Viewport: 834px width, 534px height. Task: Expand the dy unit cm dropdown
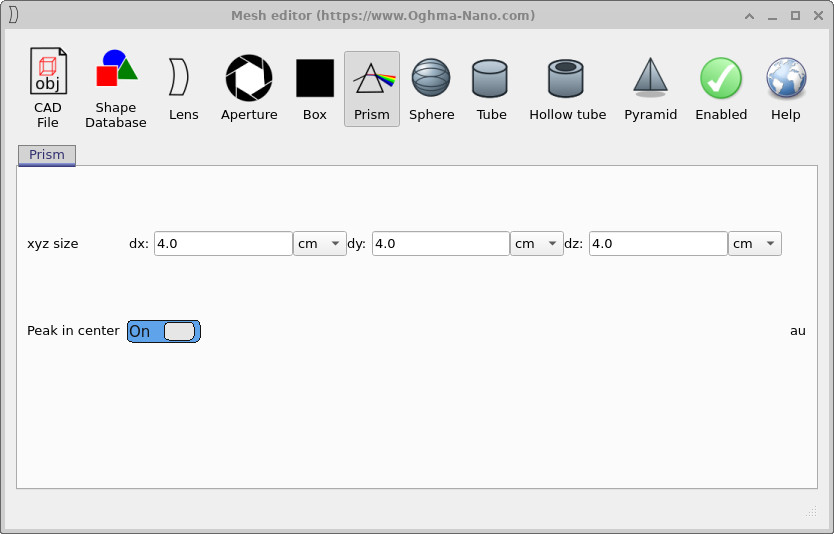(536, 244)
